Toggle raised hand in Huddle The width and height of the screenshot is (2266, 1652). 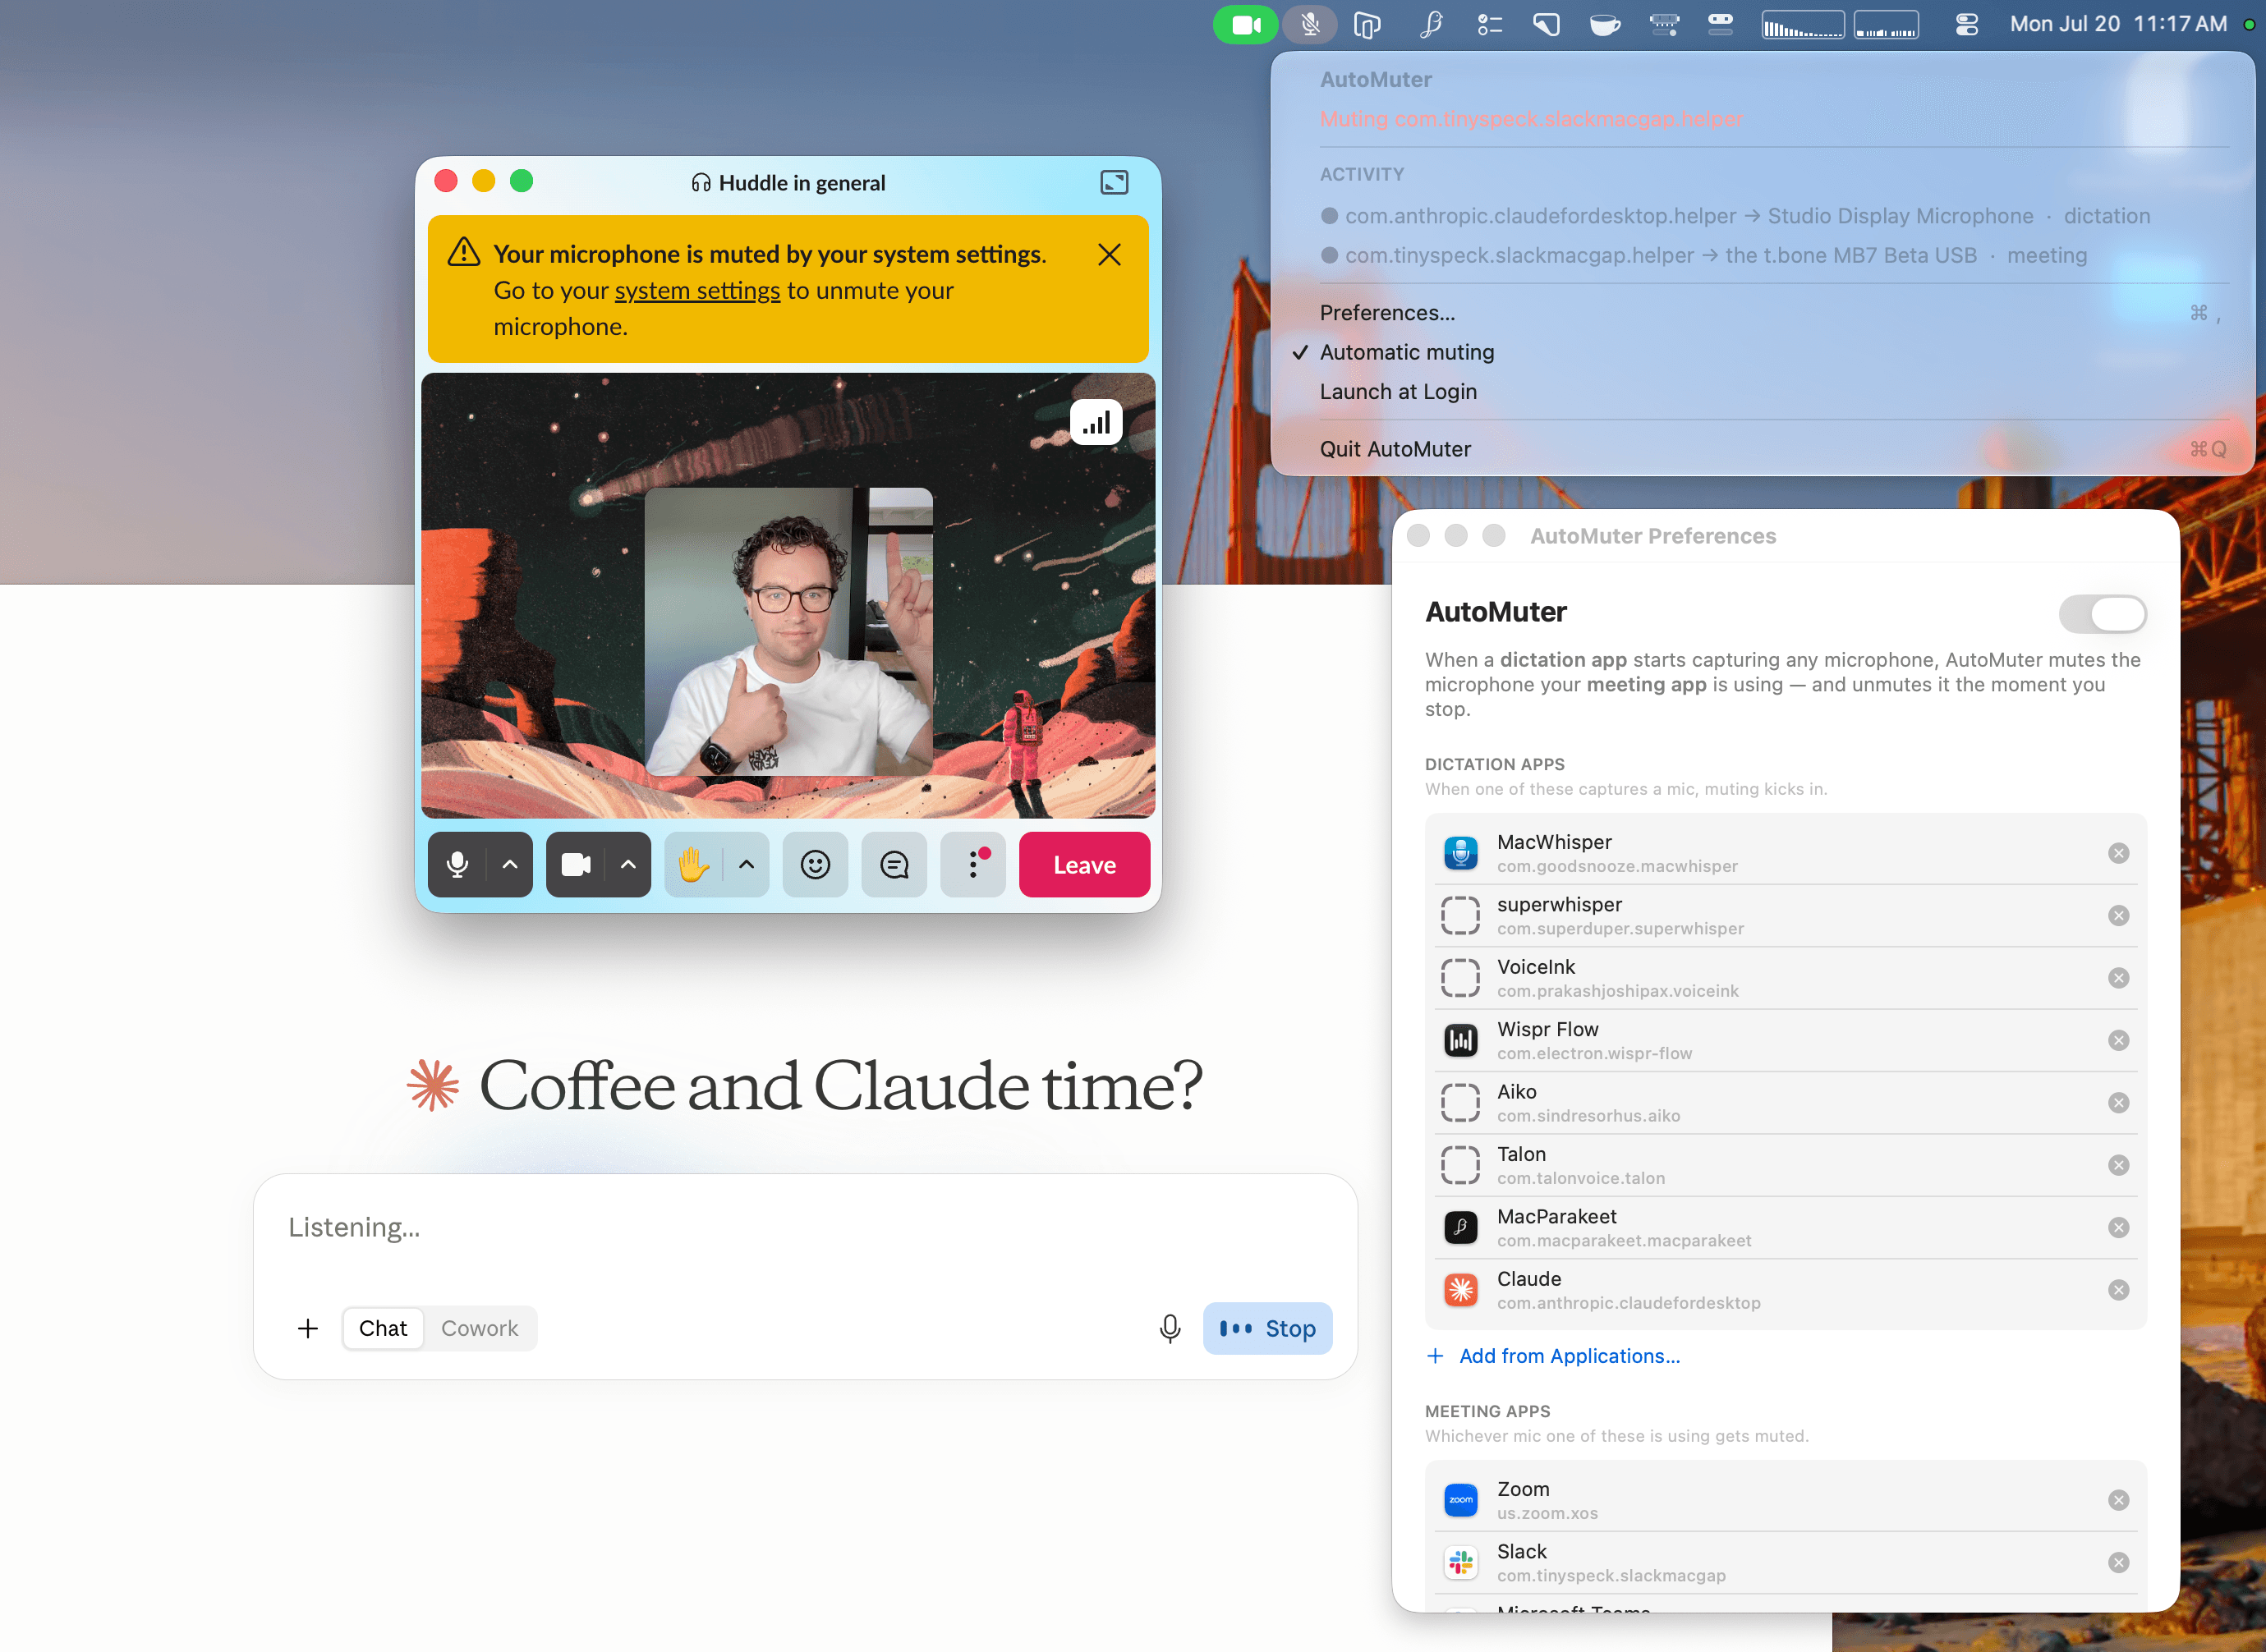click(693, 865)
